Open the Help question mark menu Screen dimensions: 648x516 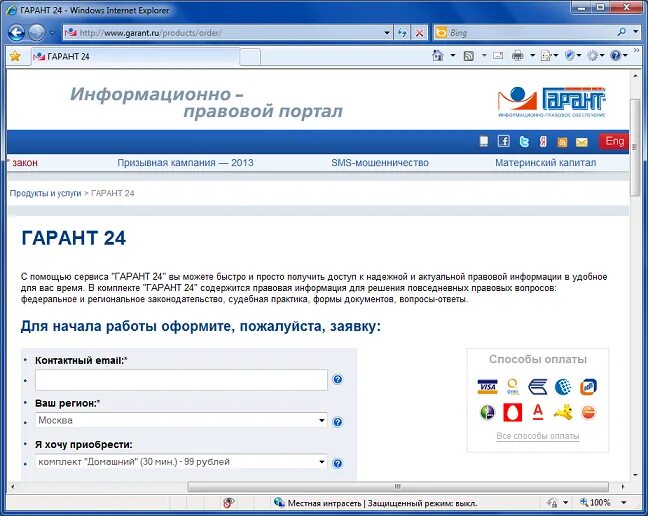coord(618,55)
